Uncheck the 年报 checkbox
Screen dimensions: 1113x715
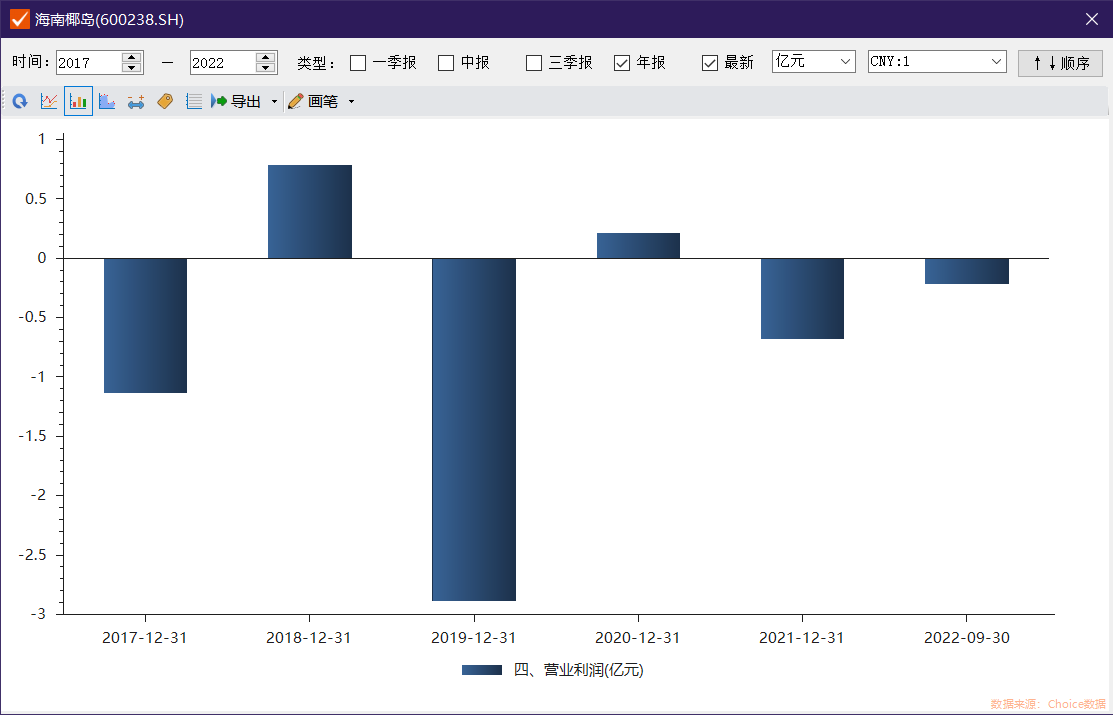[x=622, y=63]
